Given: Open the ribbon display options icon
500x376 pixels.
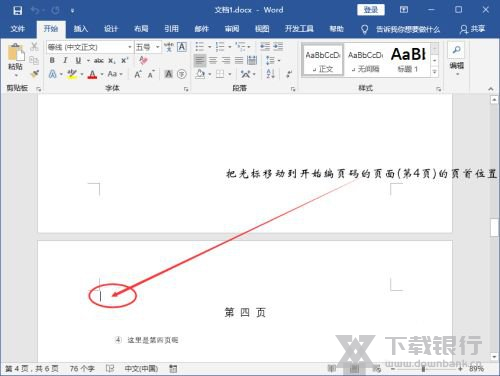Looking at the screenshot, I should (404, 10).
